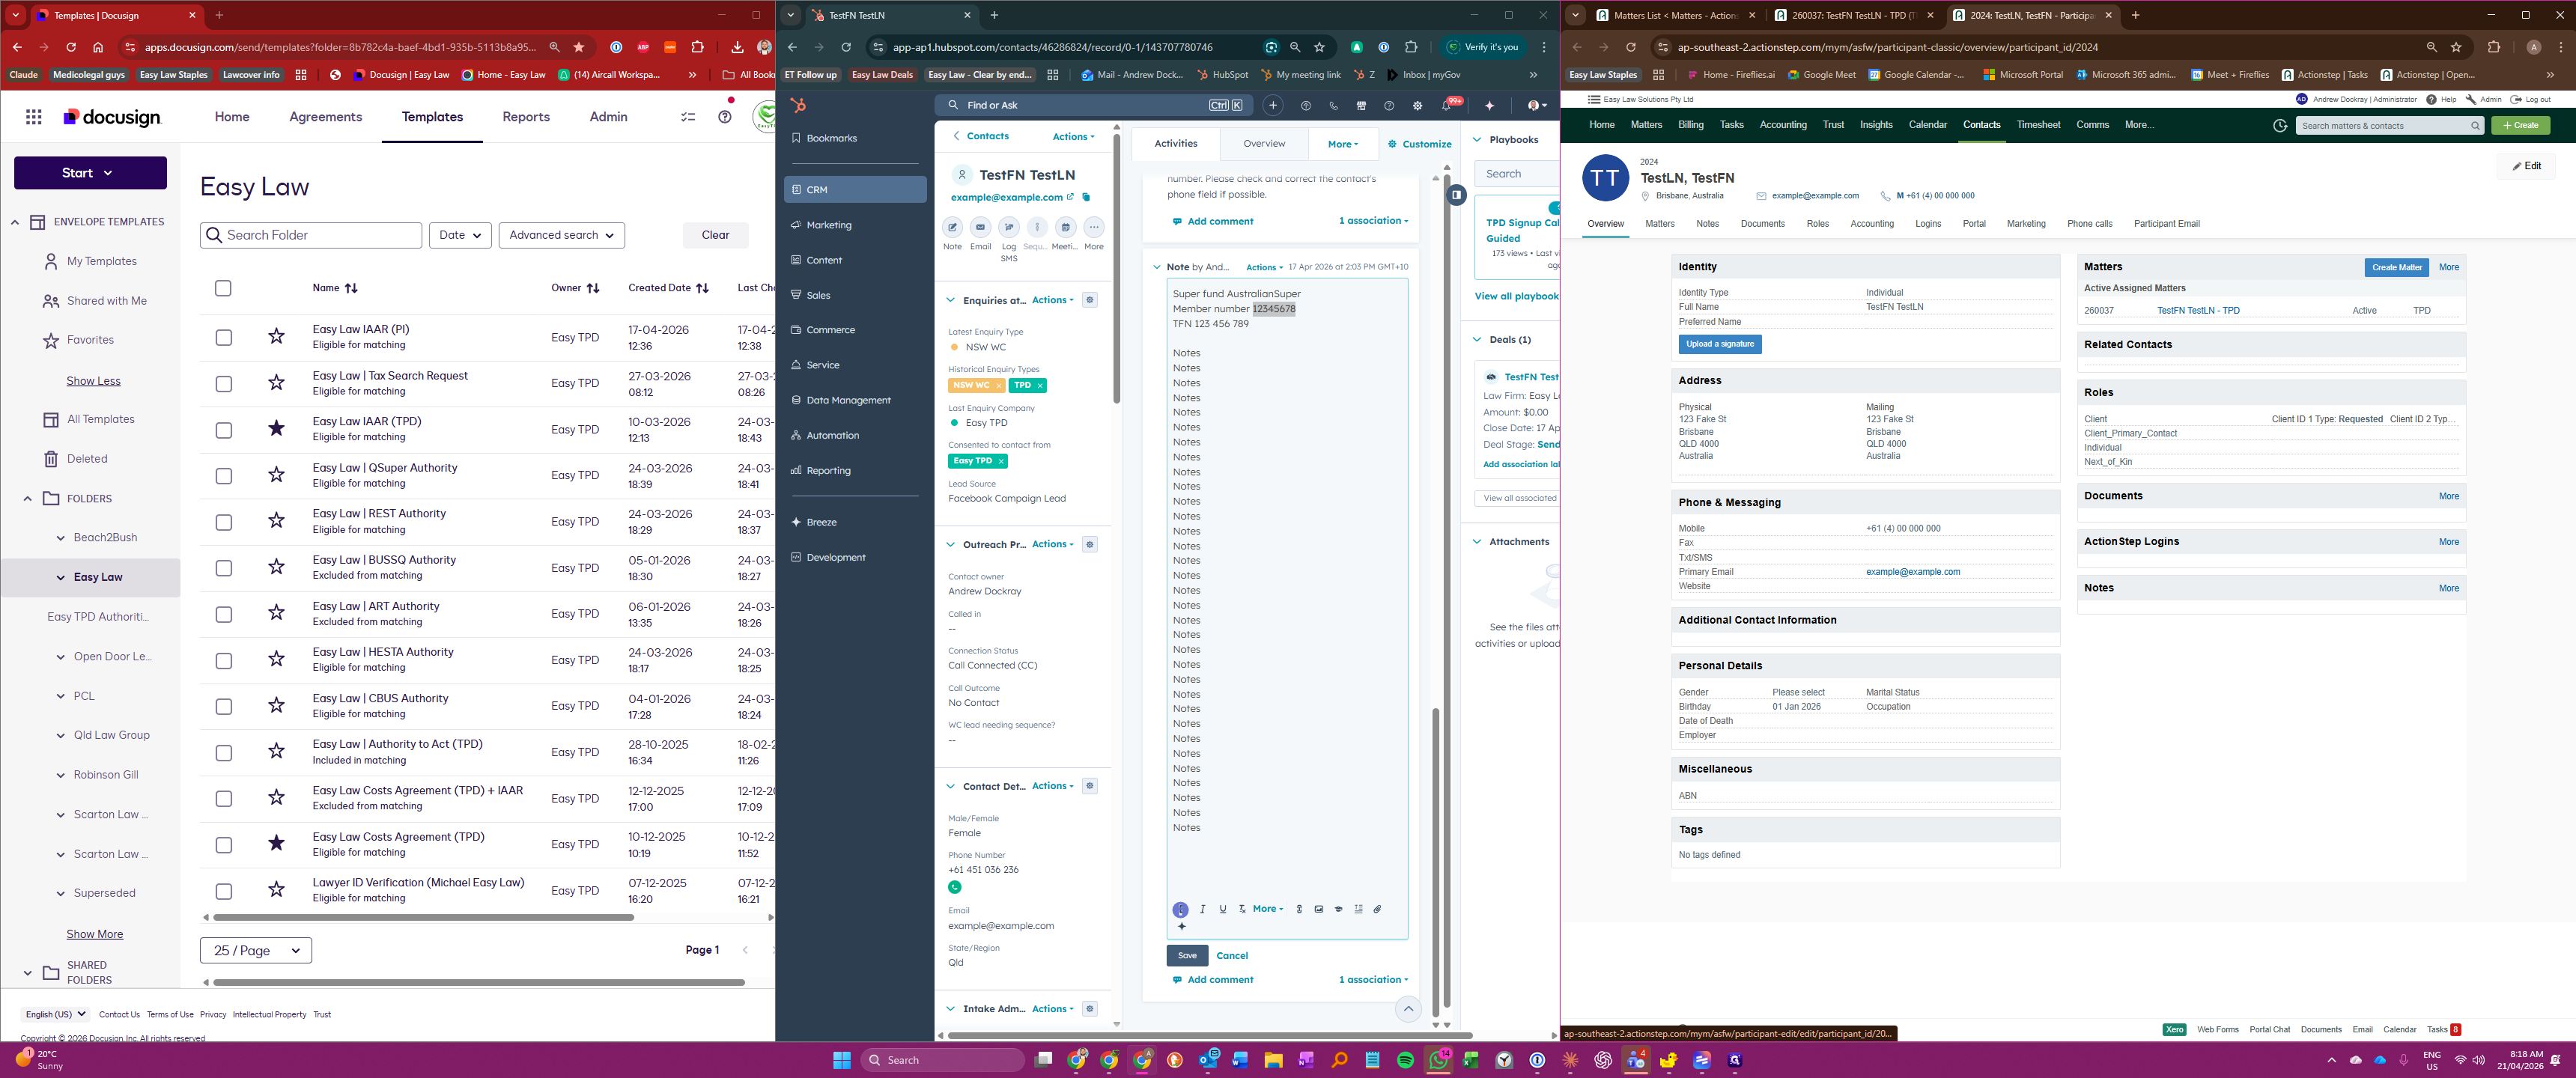The height and width of the screenshot is (1078, 2576).
Task: Click Create Matter button
Action: (x=2396, y=267)
